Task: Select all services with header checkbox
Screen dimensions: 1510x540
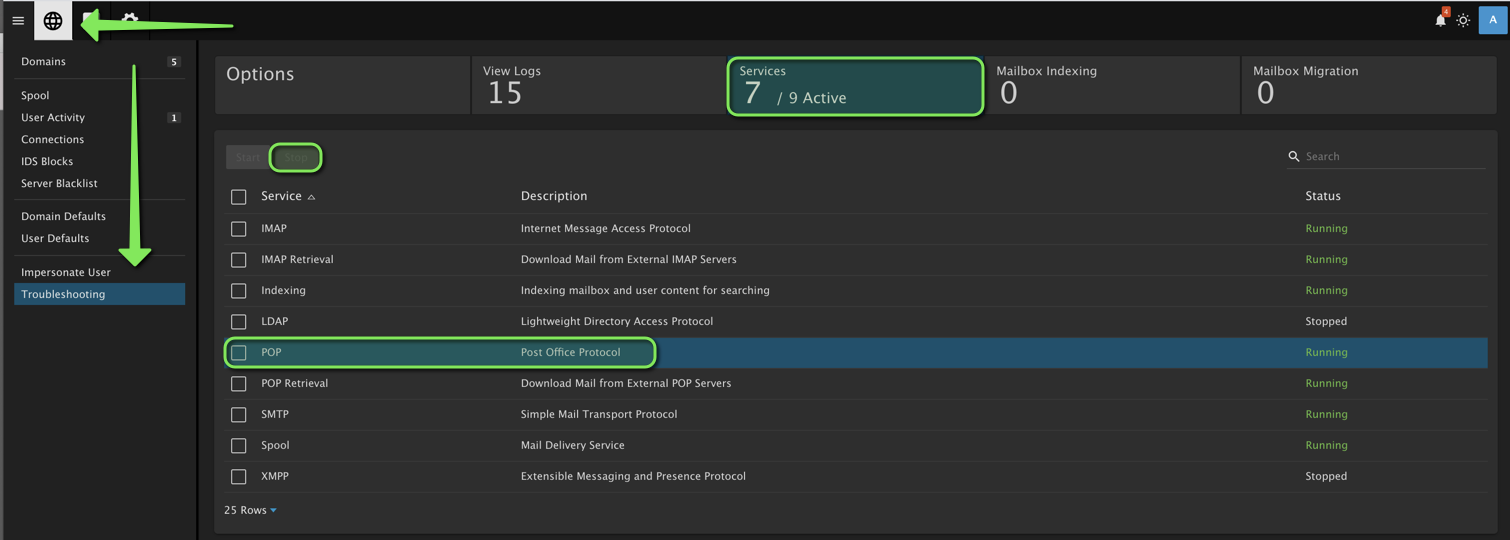Action: [239, 197]
